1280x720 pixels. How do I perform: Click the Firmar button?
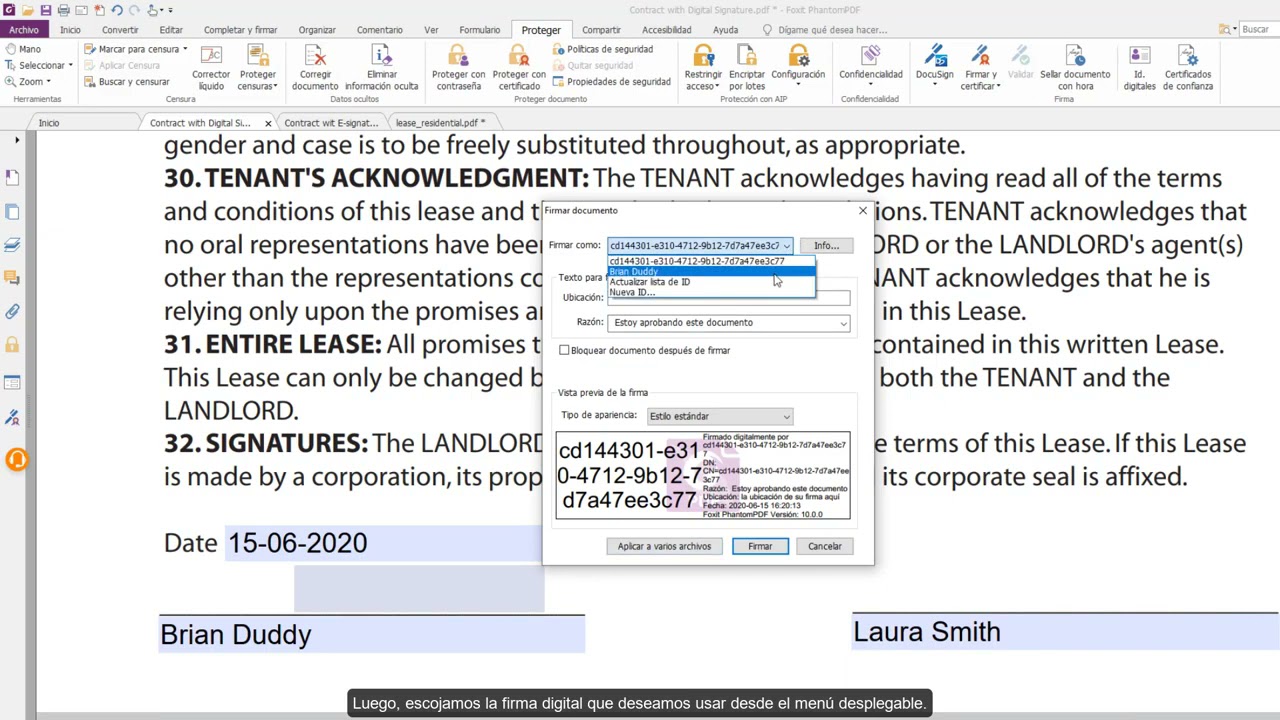(x=760, y=546)
